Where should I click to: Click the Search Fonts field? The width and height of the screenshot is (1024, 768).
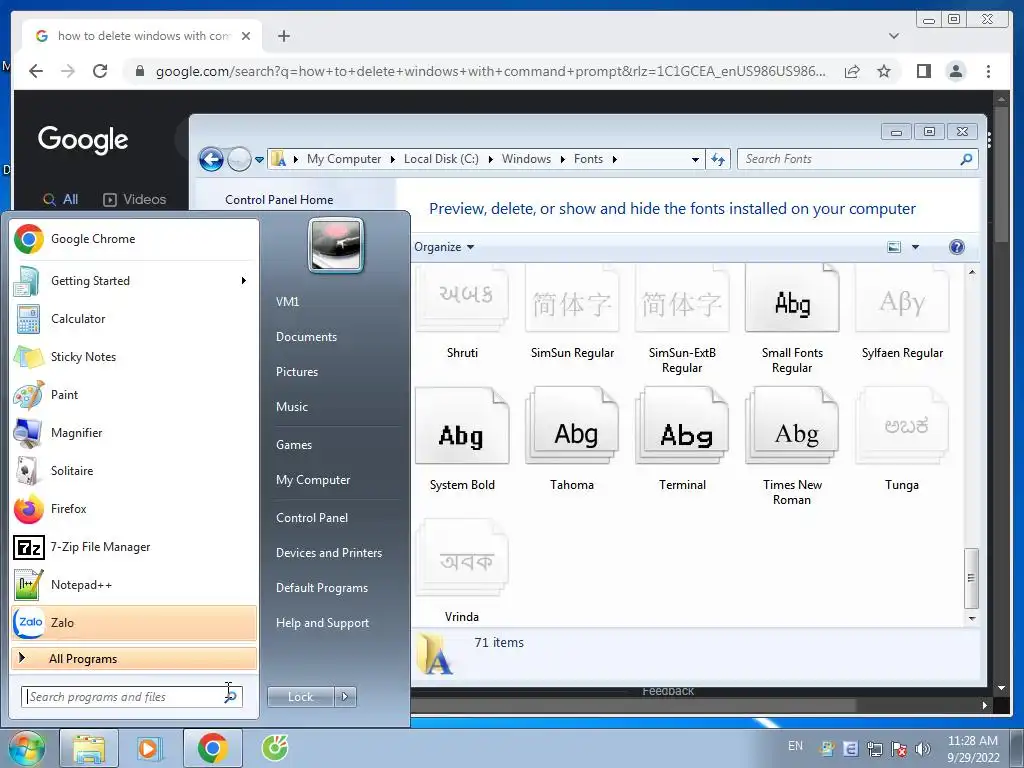[x=857, y=159]
